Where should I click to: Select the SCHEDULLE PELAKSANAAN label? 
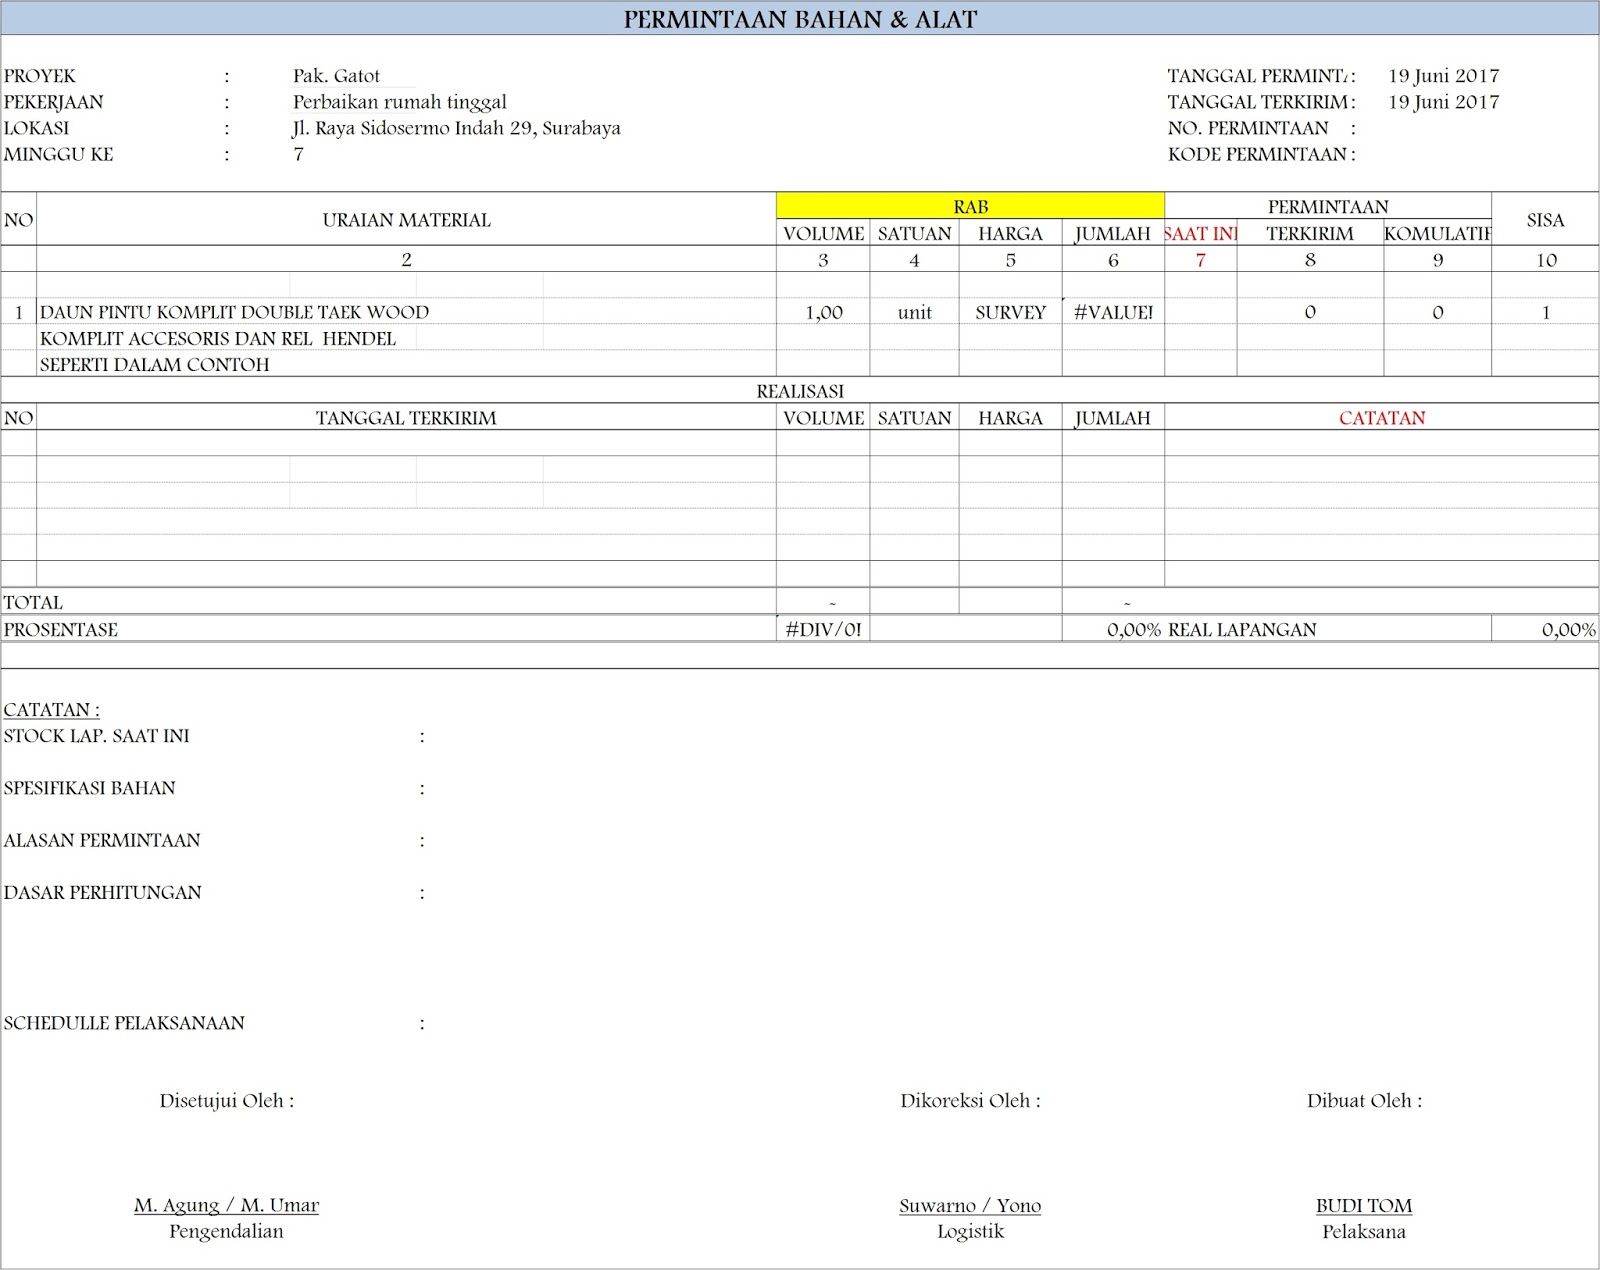[x=124, y=1023]
